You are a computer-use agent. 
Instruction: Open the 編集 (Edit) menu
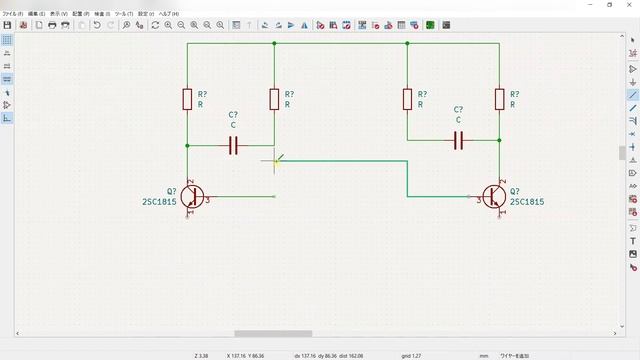(x=36, y=14)
